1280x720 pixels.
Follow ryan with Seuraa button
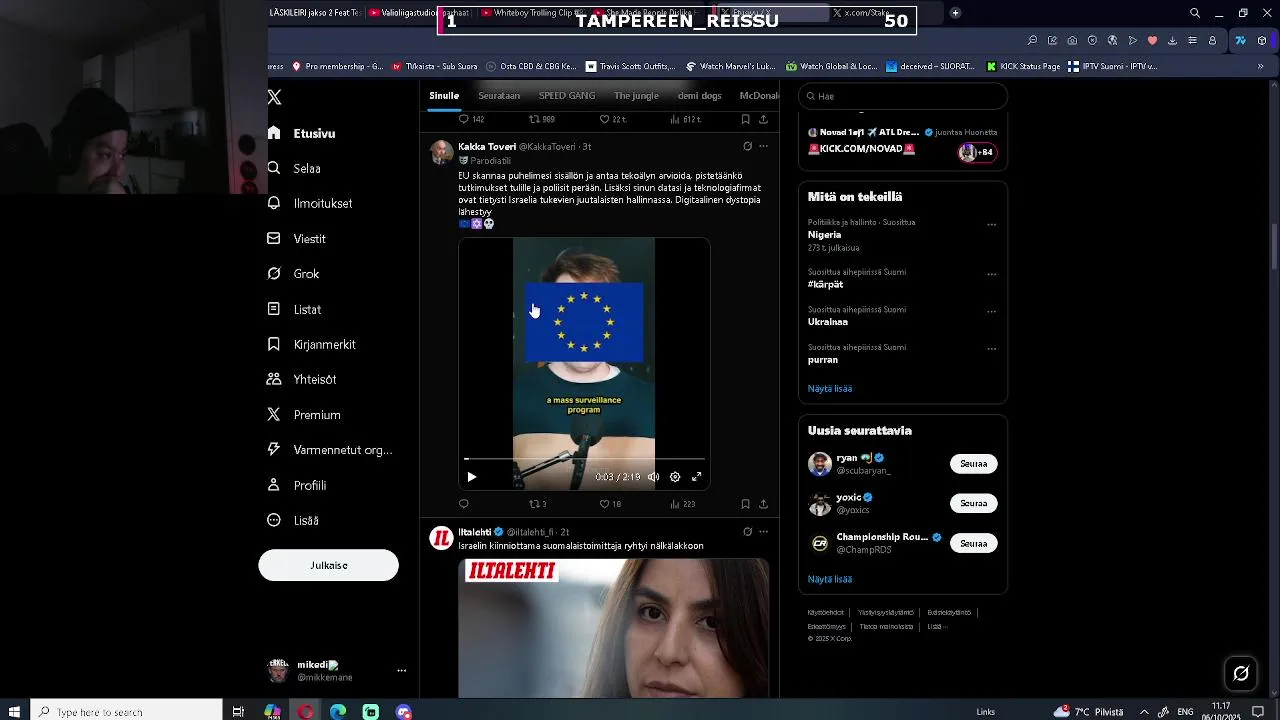(973, 464)
